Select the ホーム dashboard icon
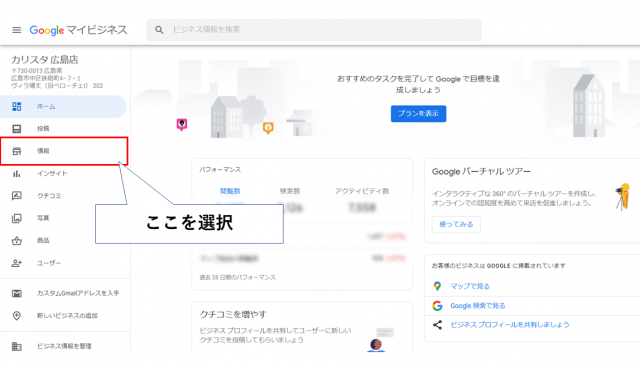 point(17,107)
